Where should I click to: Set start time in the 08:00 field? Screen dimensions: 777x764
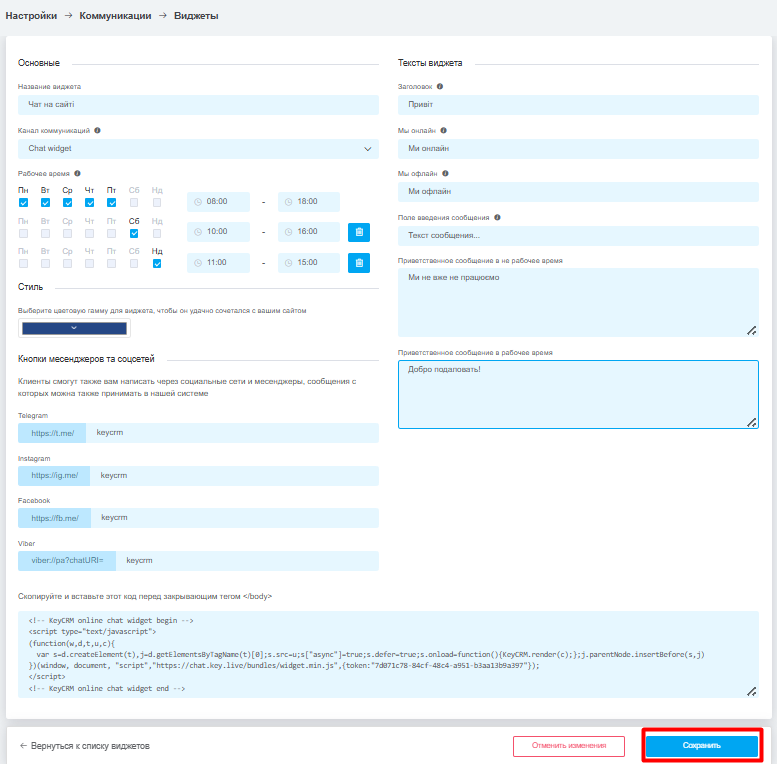pos(219,202)
